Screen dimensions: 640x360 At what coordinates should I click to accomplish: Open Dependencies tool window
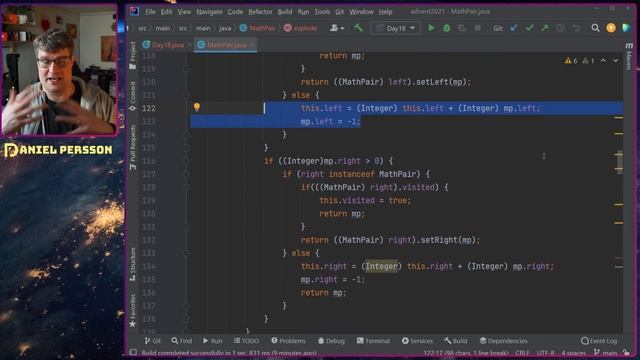click(503, 340)
